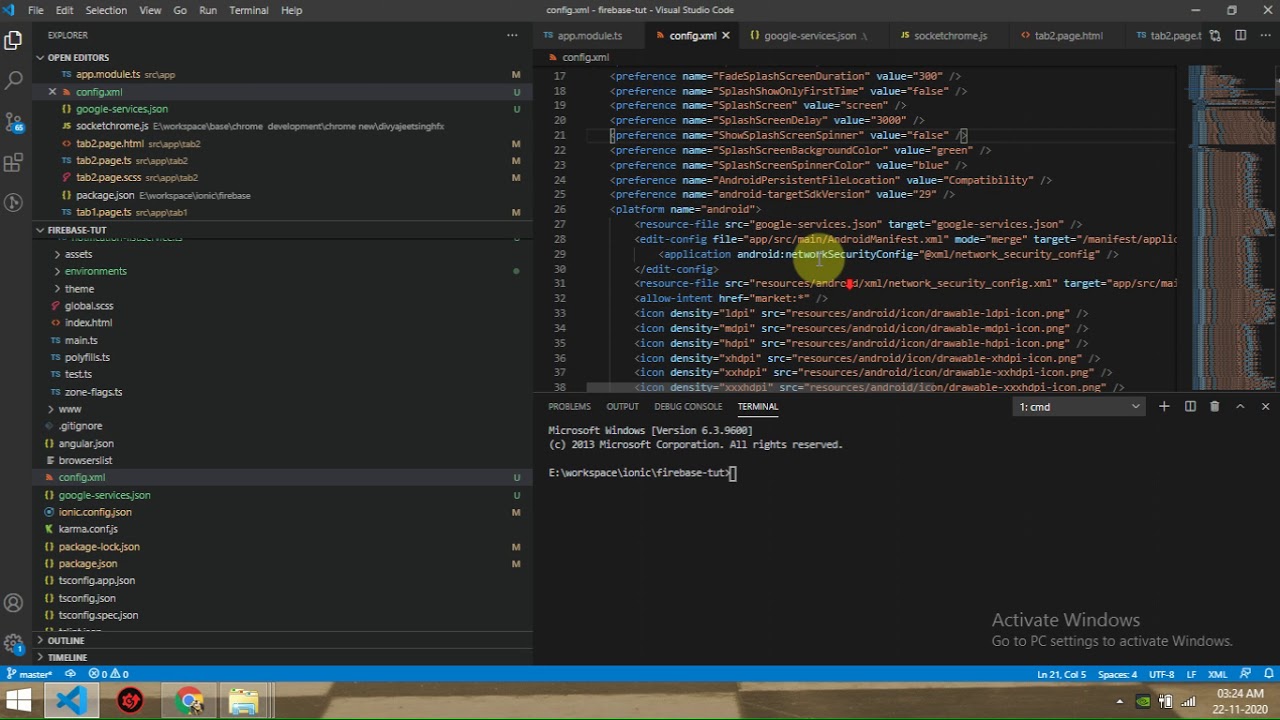This screenshot has height=720, width=1280.
Task: Expand the theme folder
Action: 79,289
